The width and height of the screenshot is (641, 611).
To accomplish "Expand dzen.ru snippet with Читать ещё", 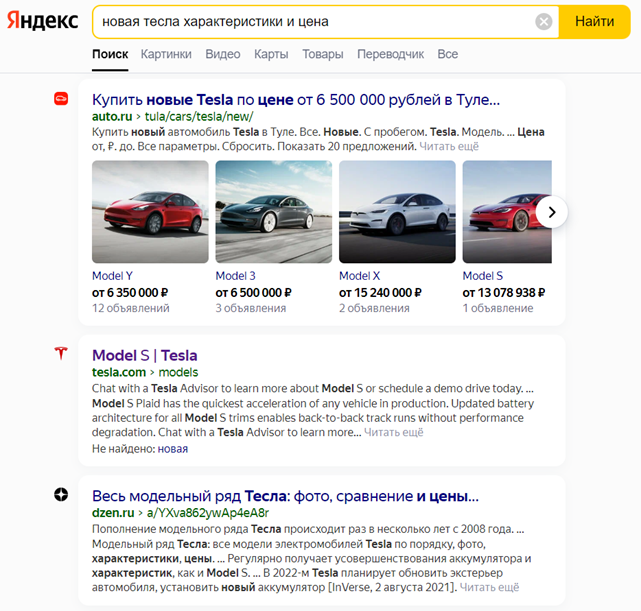I will (489, 587).
